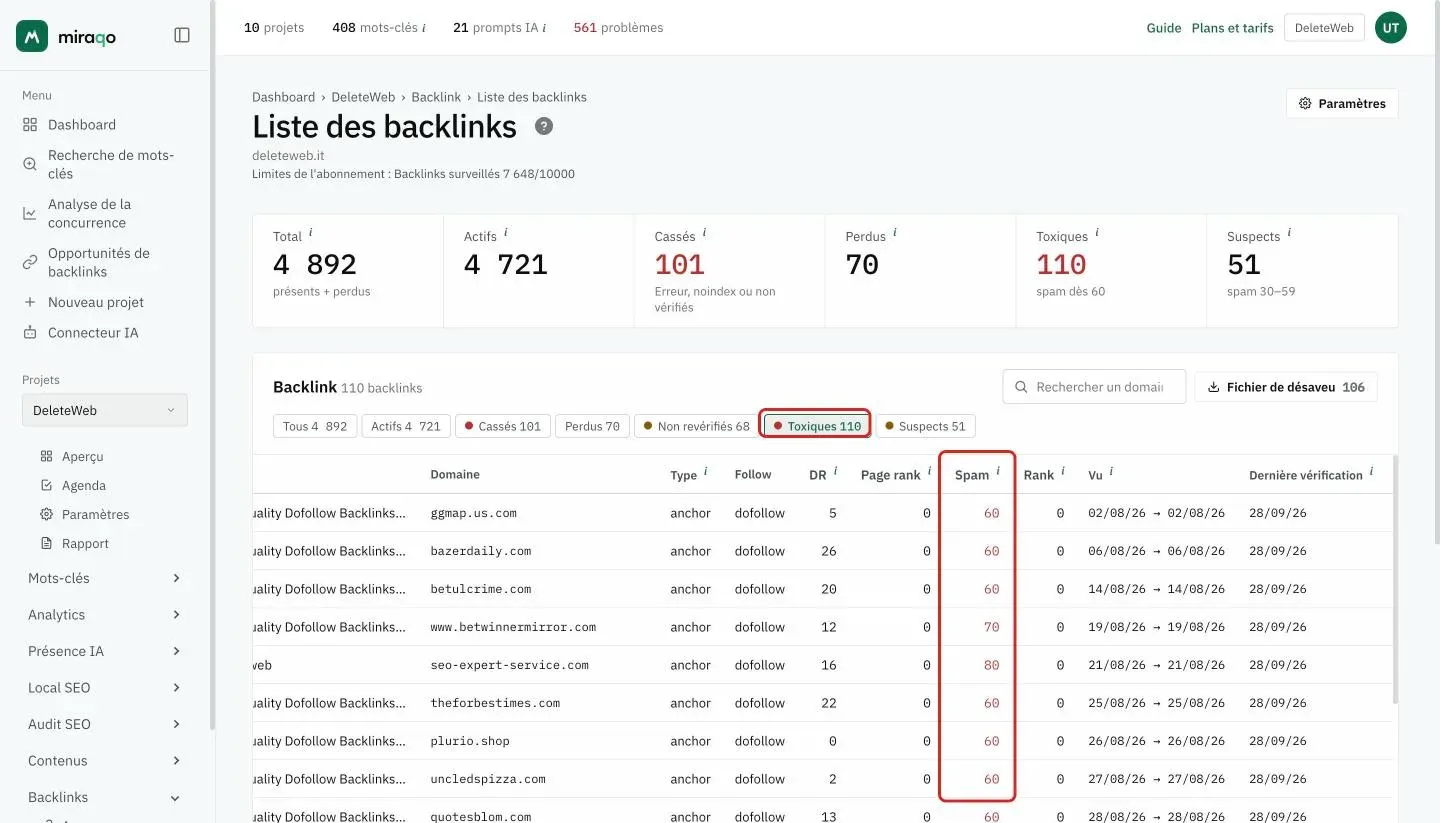1440x823 pixels.
Task: Click the Rapport document icon
Action: point(46,543)
